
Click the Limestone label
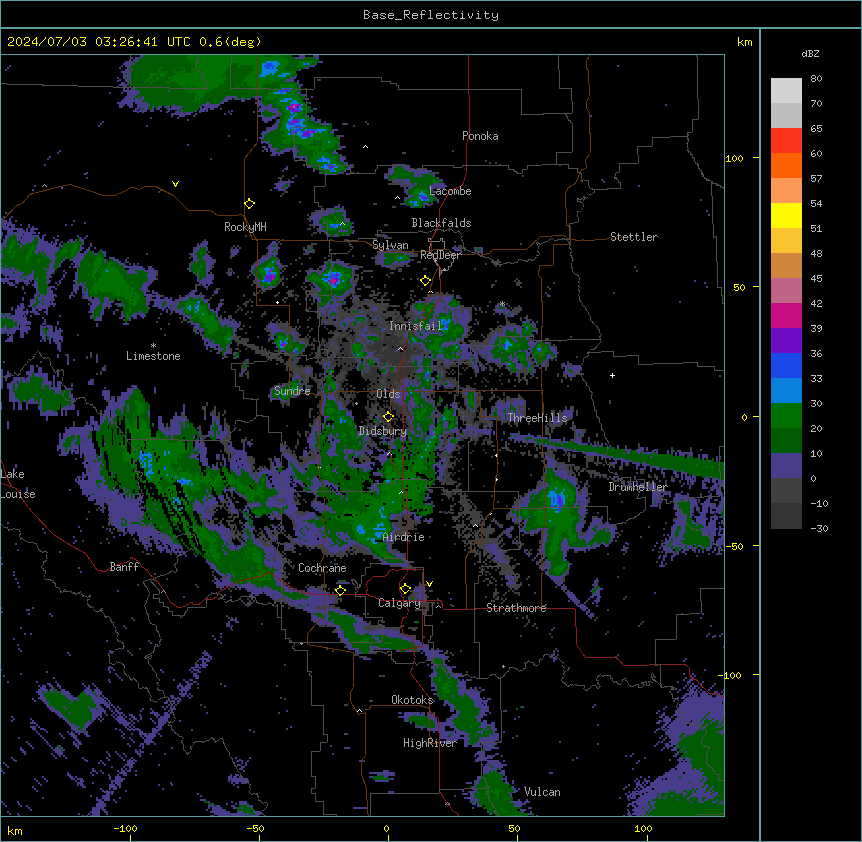(x=153, y=356)
